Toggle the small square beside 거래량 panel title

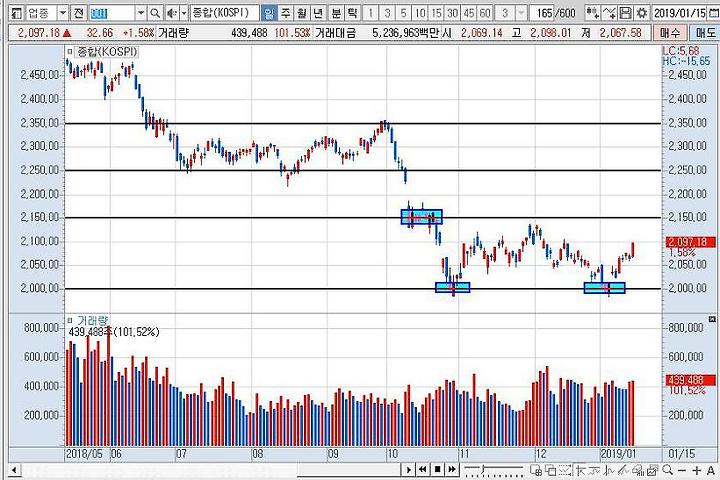pyautogui.click(x=70, y=320)
